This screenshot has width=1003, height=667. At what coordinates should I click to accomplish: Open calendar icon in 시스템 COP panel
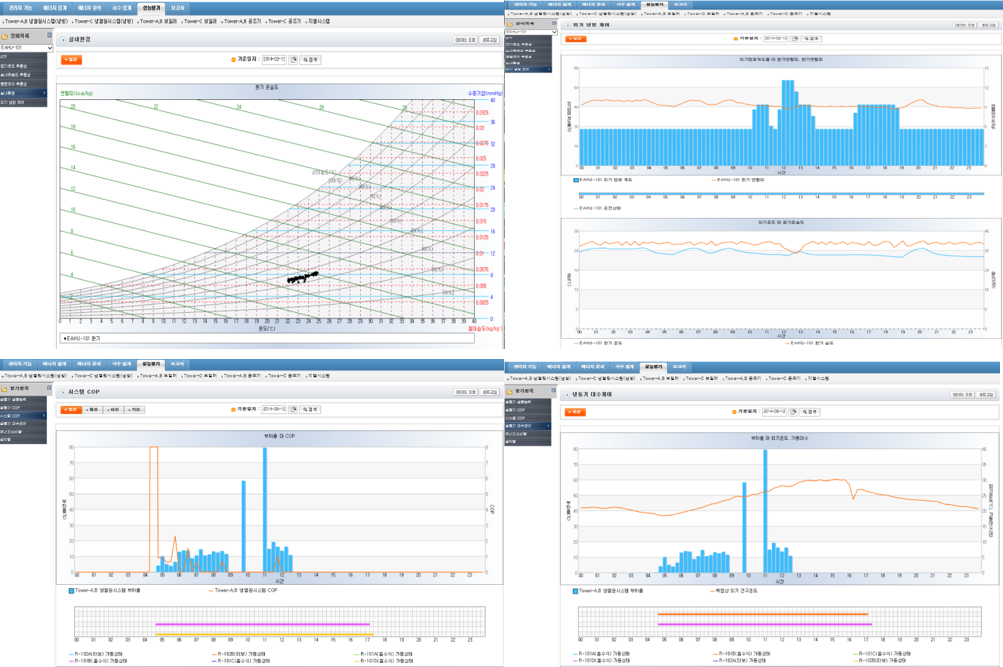point(294,409)
